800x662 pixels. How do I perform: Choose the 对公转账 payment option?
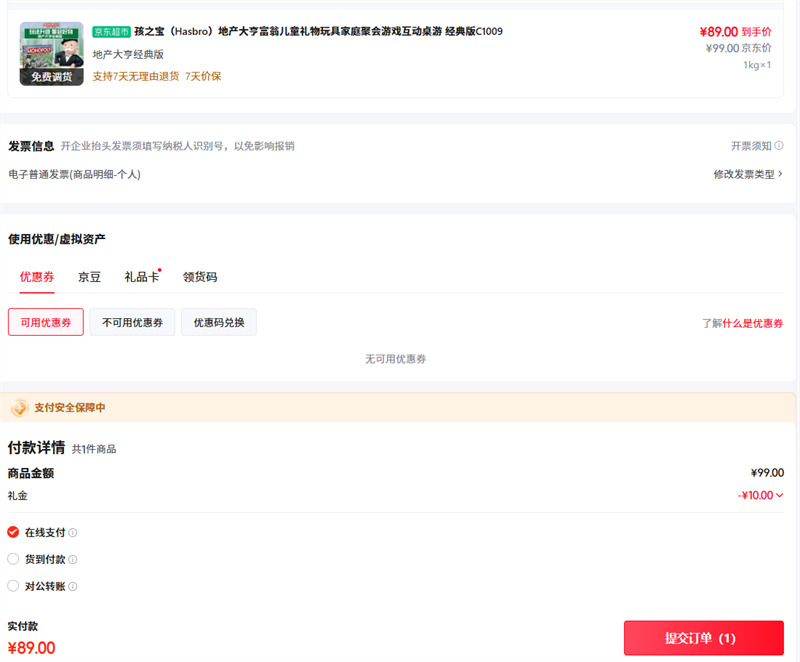click(x=13, y=586)
